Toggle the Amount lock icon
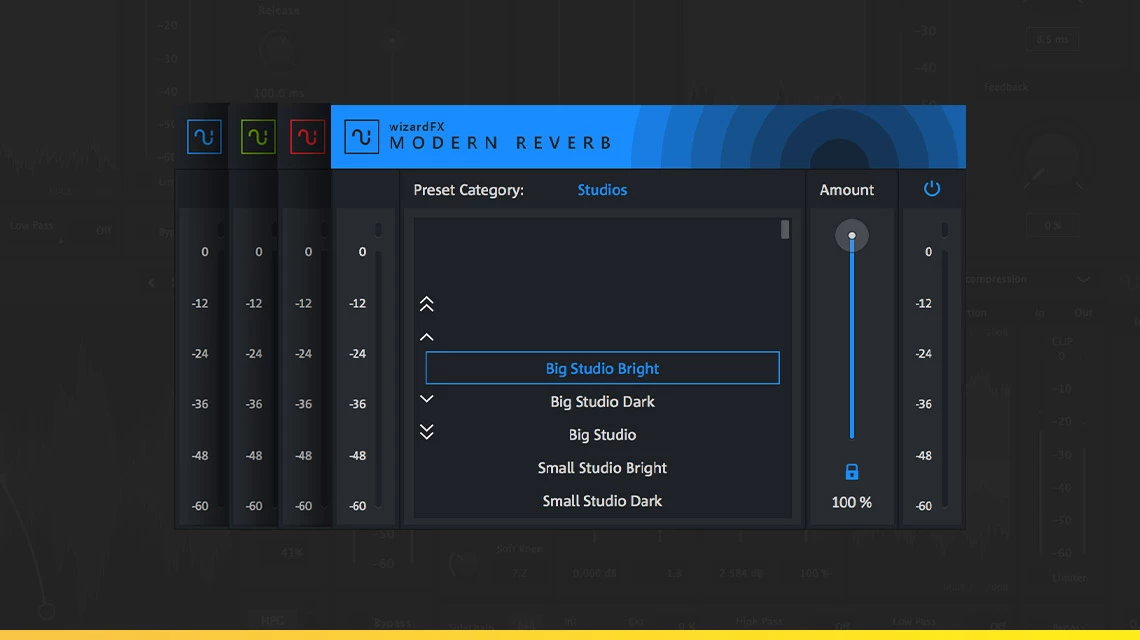Image resolution: width=1140 pixels, height=640 pixels. (851, 472)
